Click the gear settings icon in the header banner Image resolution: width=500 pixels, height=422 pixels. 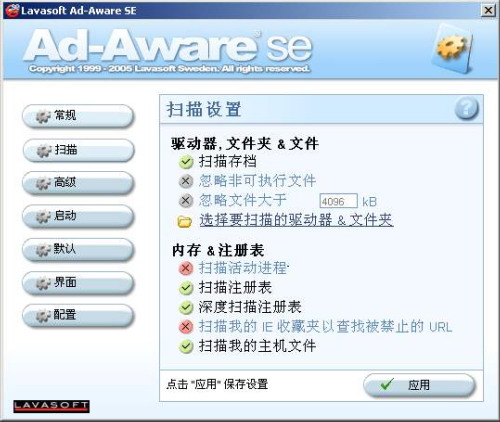452,48
